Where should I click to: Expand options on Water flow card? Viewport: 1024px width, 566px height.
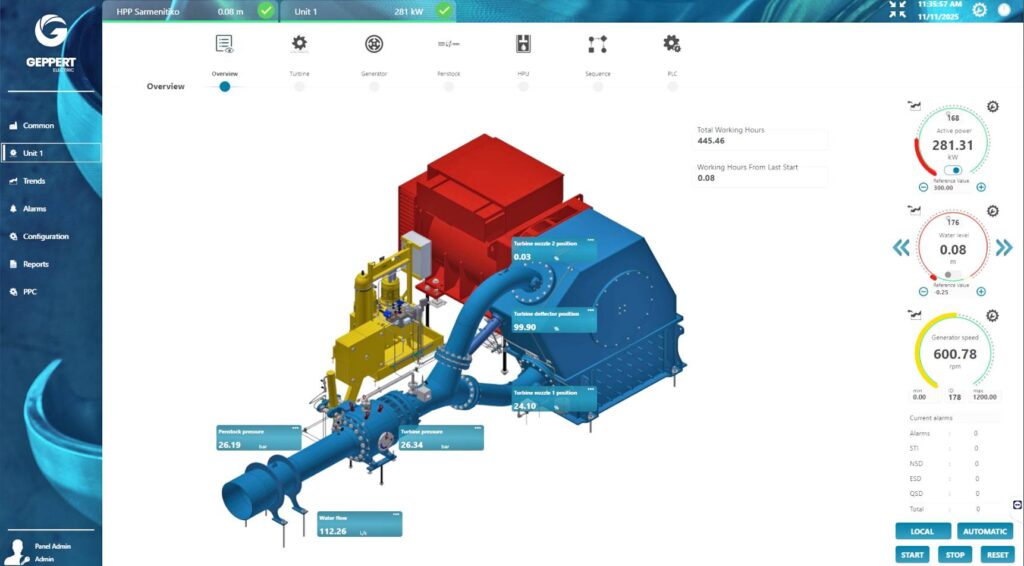pos(396,514)
